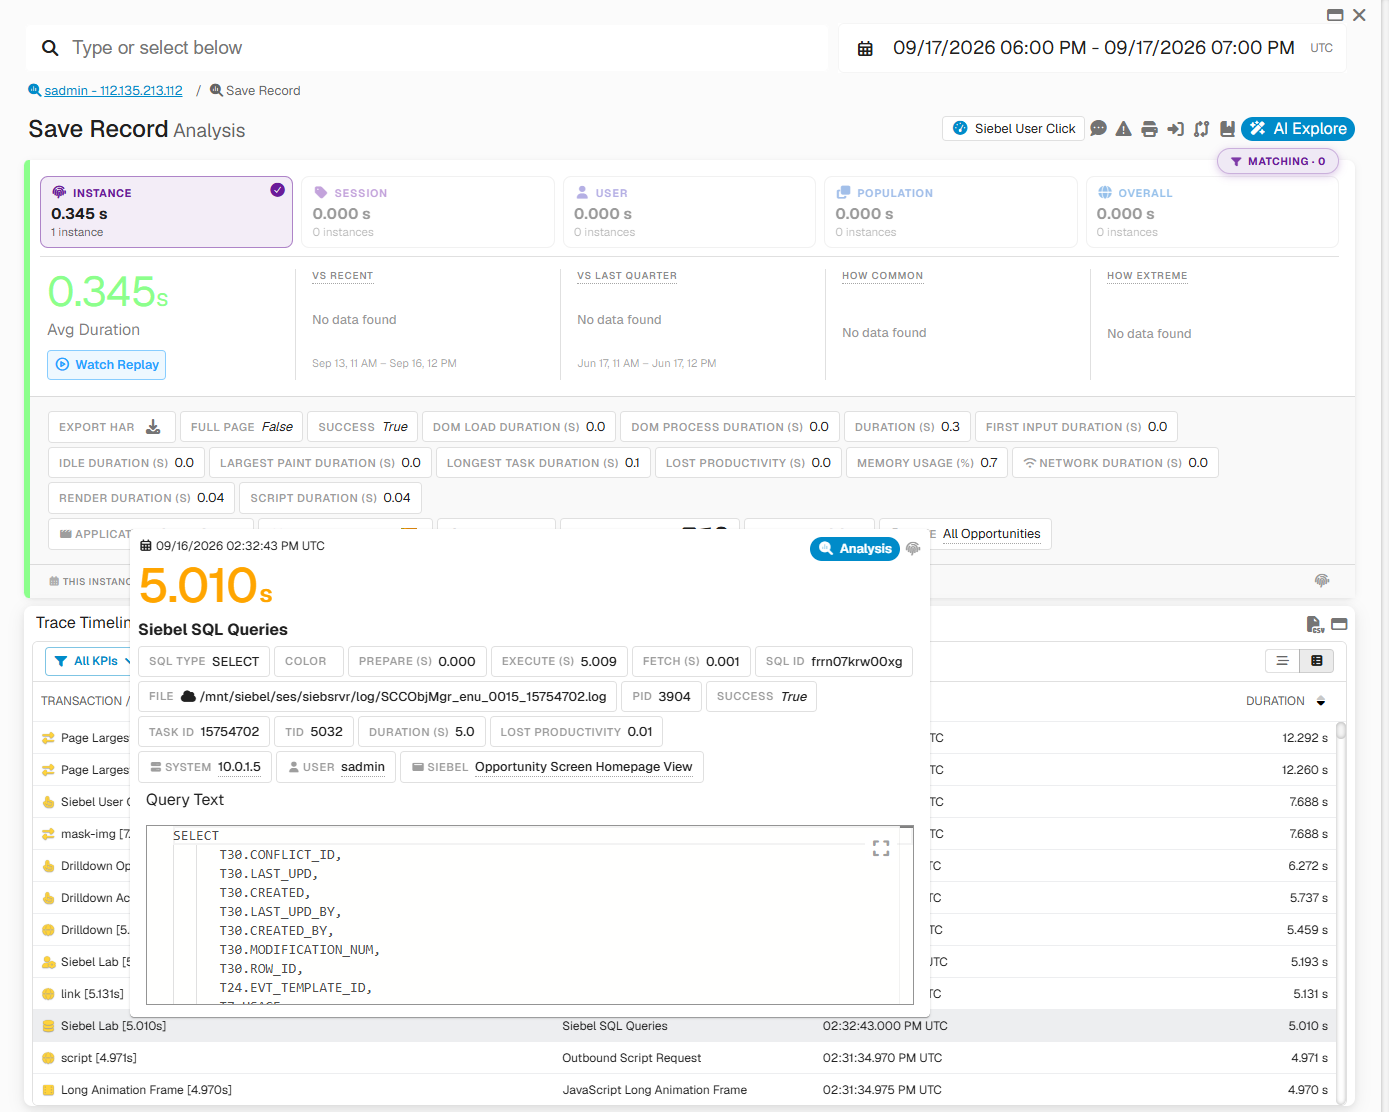Screen dimensions: 1389x1112
Task: Click the Siebel User Click button
Action: pos(1014,129)
